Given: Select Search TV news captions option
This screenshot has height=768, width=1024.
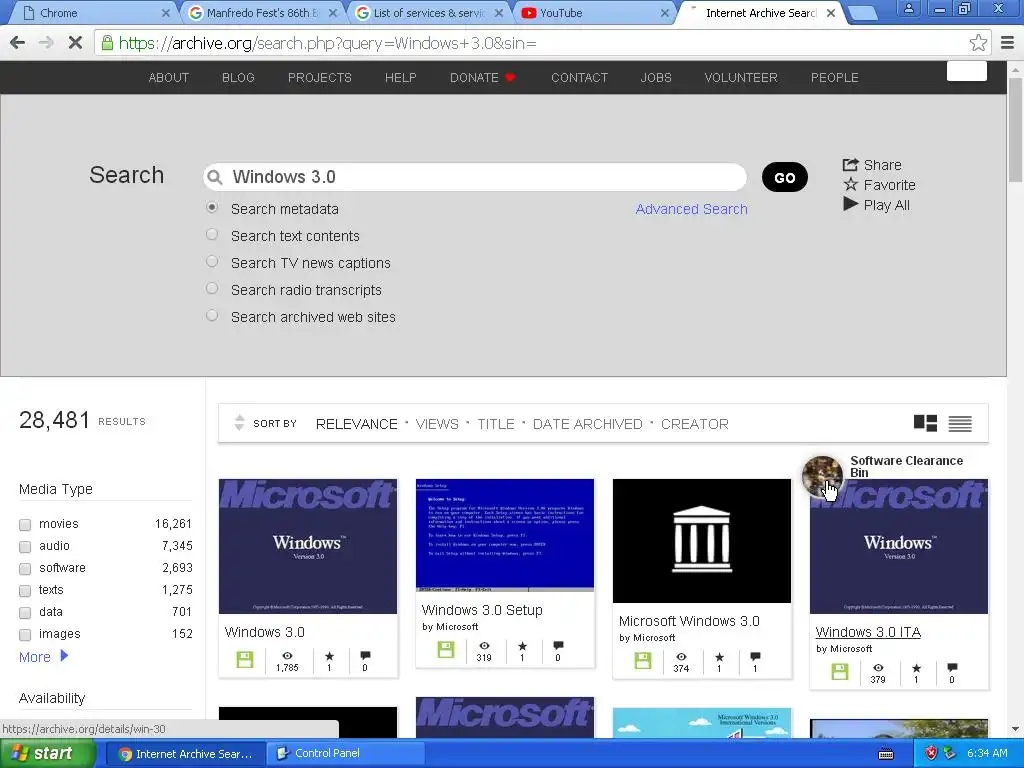Looking at the screenshot, I should (212, 261).
